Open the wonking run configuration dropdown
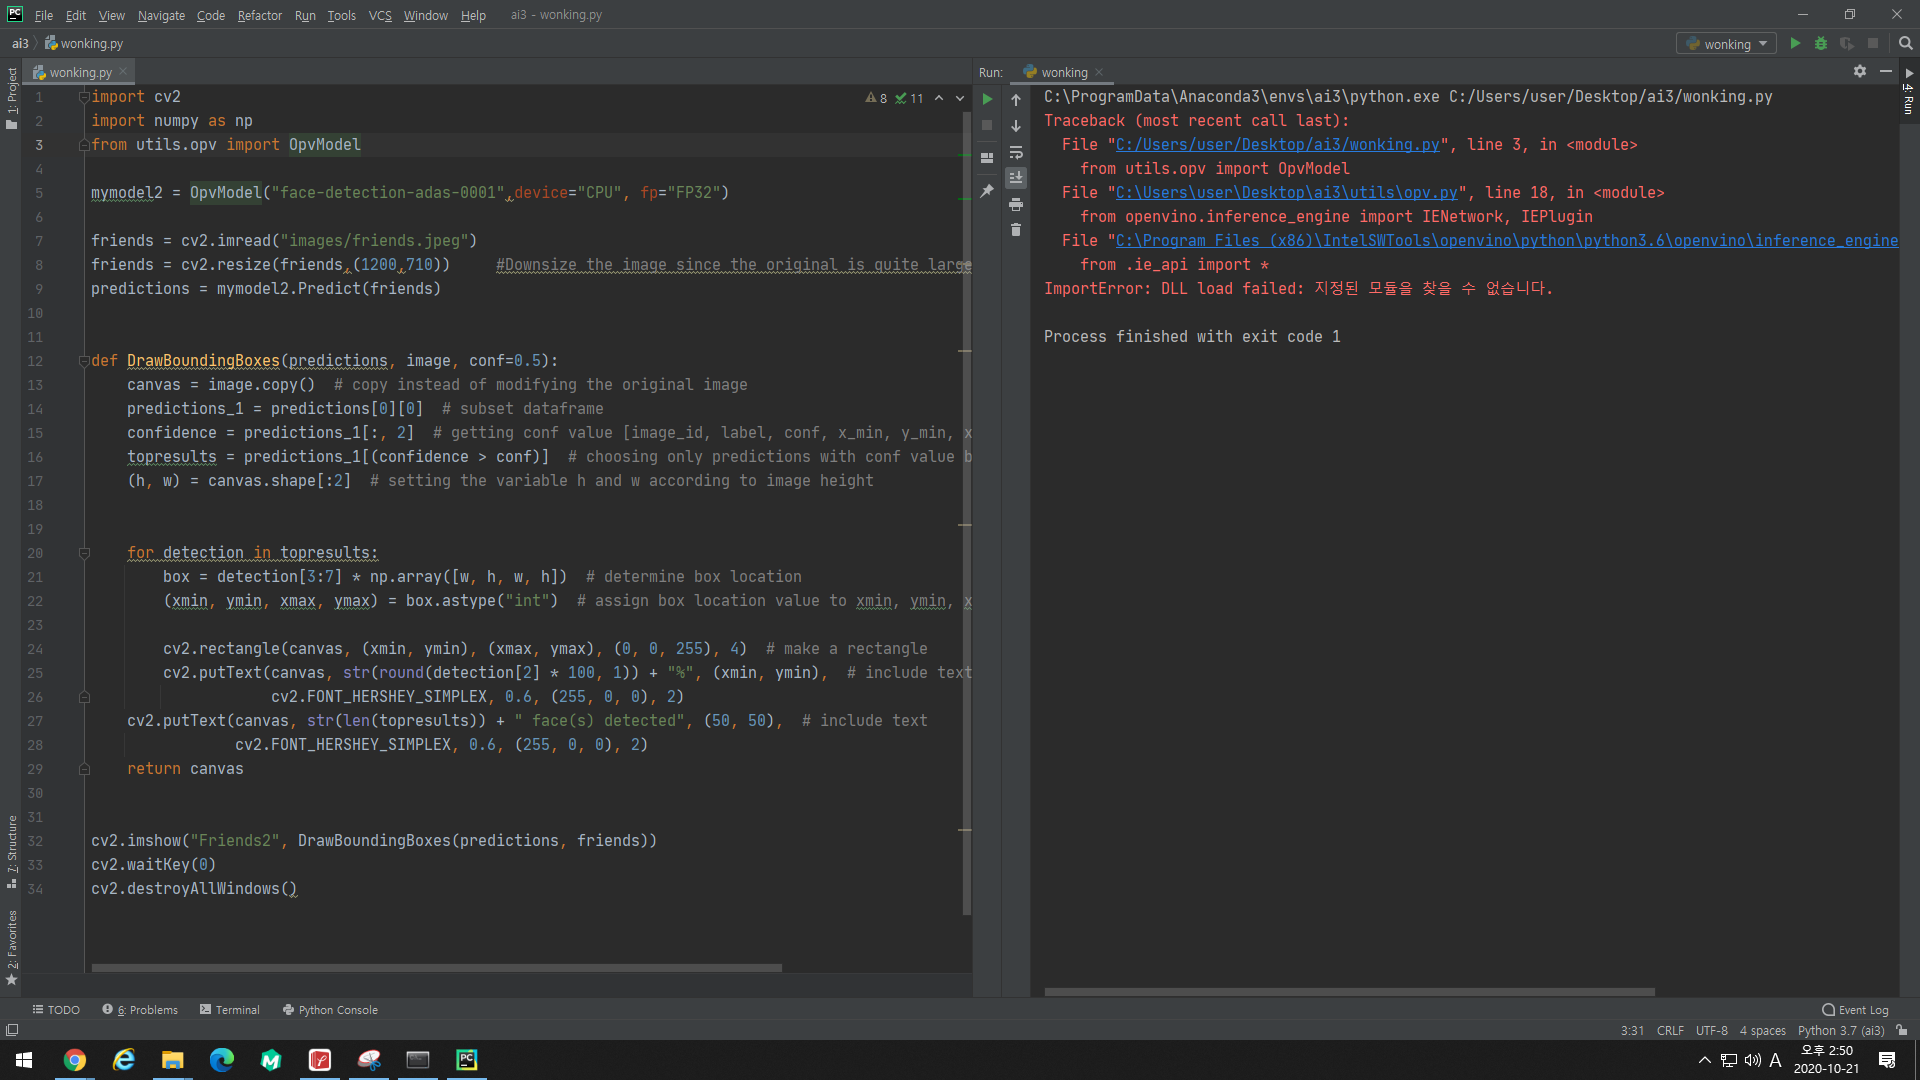Viewport: 1920px width, 1080px height. 1727,44
